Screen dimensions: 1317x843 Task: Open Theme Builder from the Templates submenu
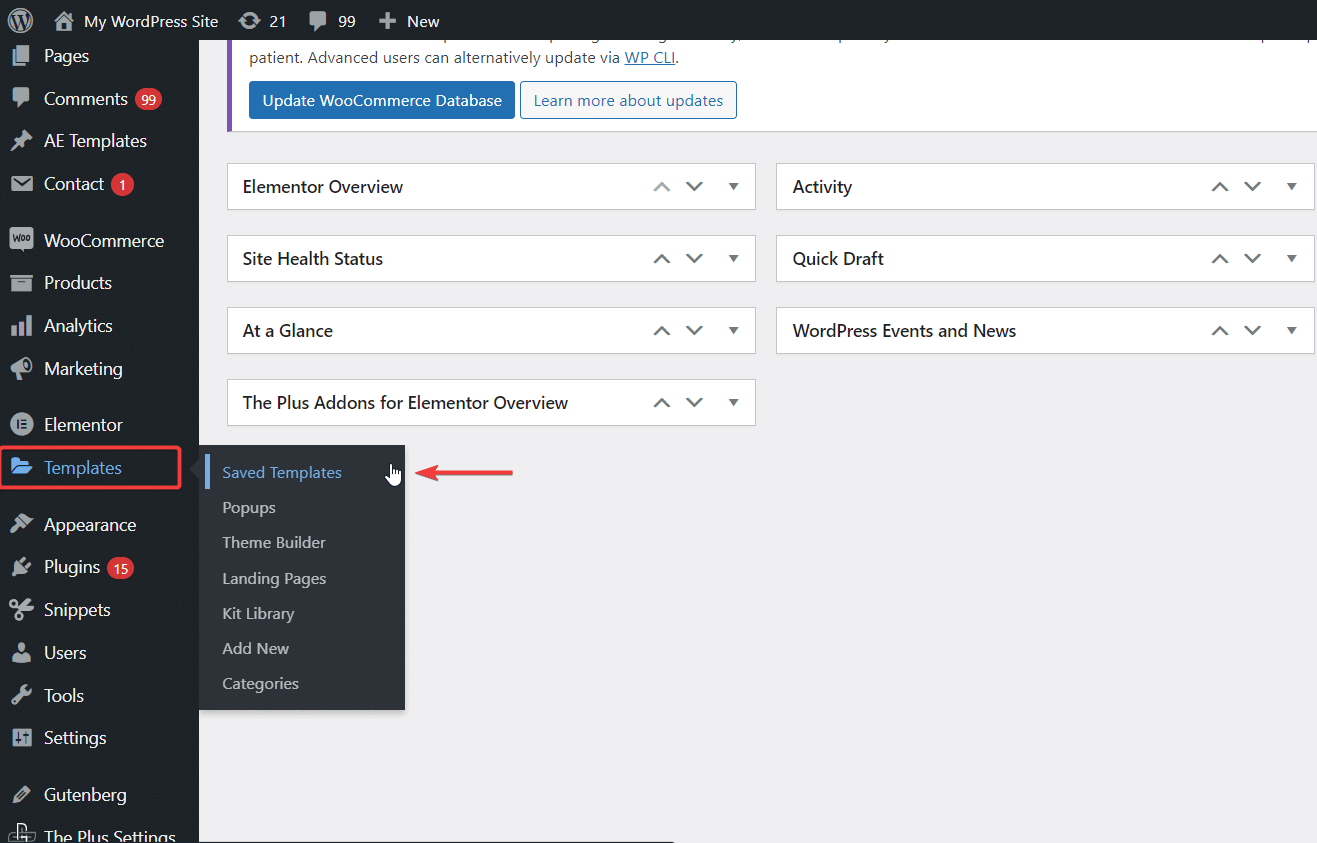tap(274, 542)
